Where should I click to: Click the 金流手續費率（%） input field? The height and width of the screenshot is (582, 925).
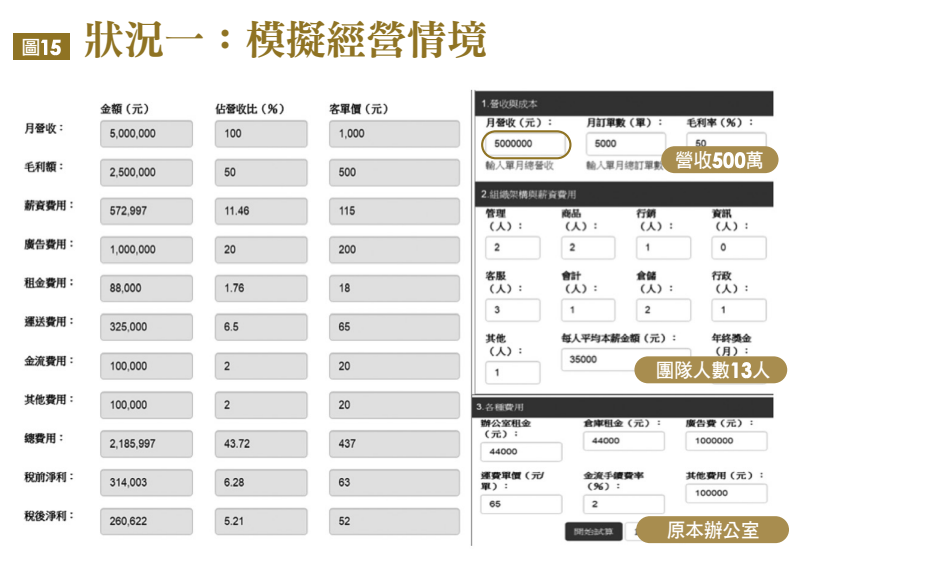coord(624,504)
